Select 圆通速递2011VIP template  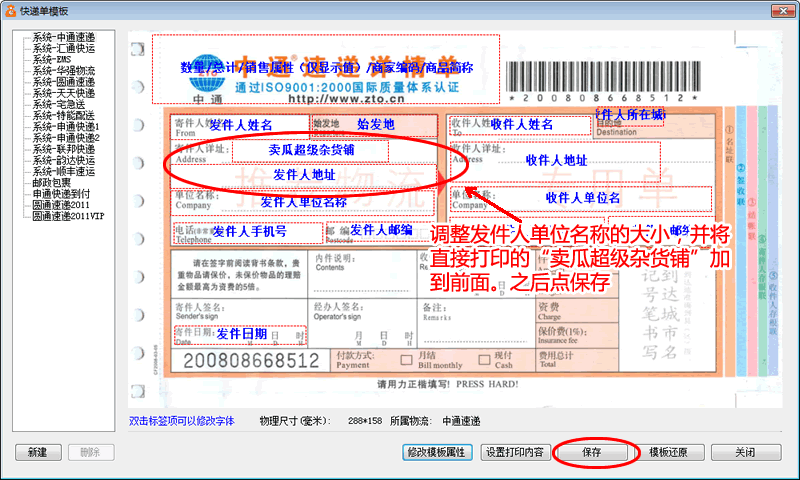[68, 216]
